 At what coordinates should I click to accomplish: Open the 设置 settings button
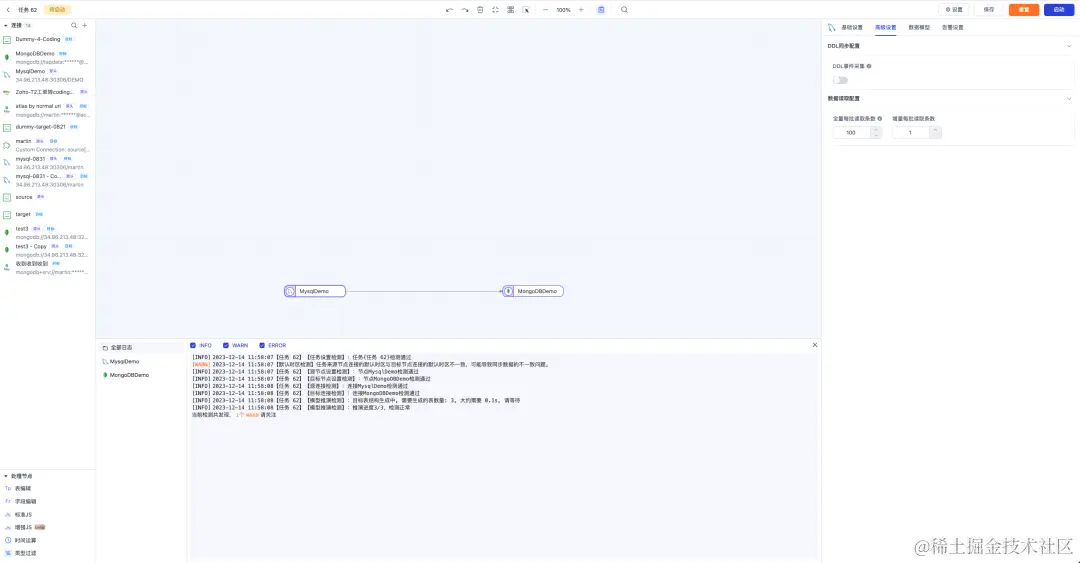954,10
